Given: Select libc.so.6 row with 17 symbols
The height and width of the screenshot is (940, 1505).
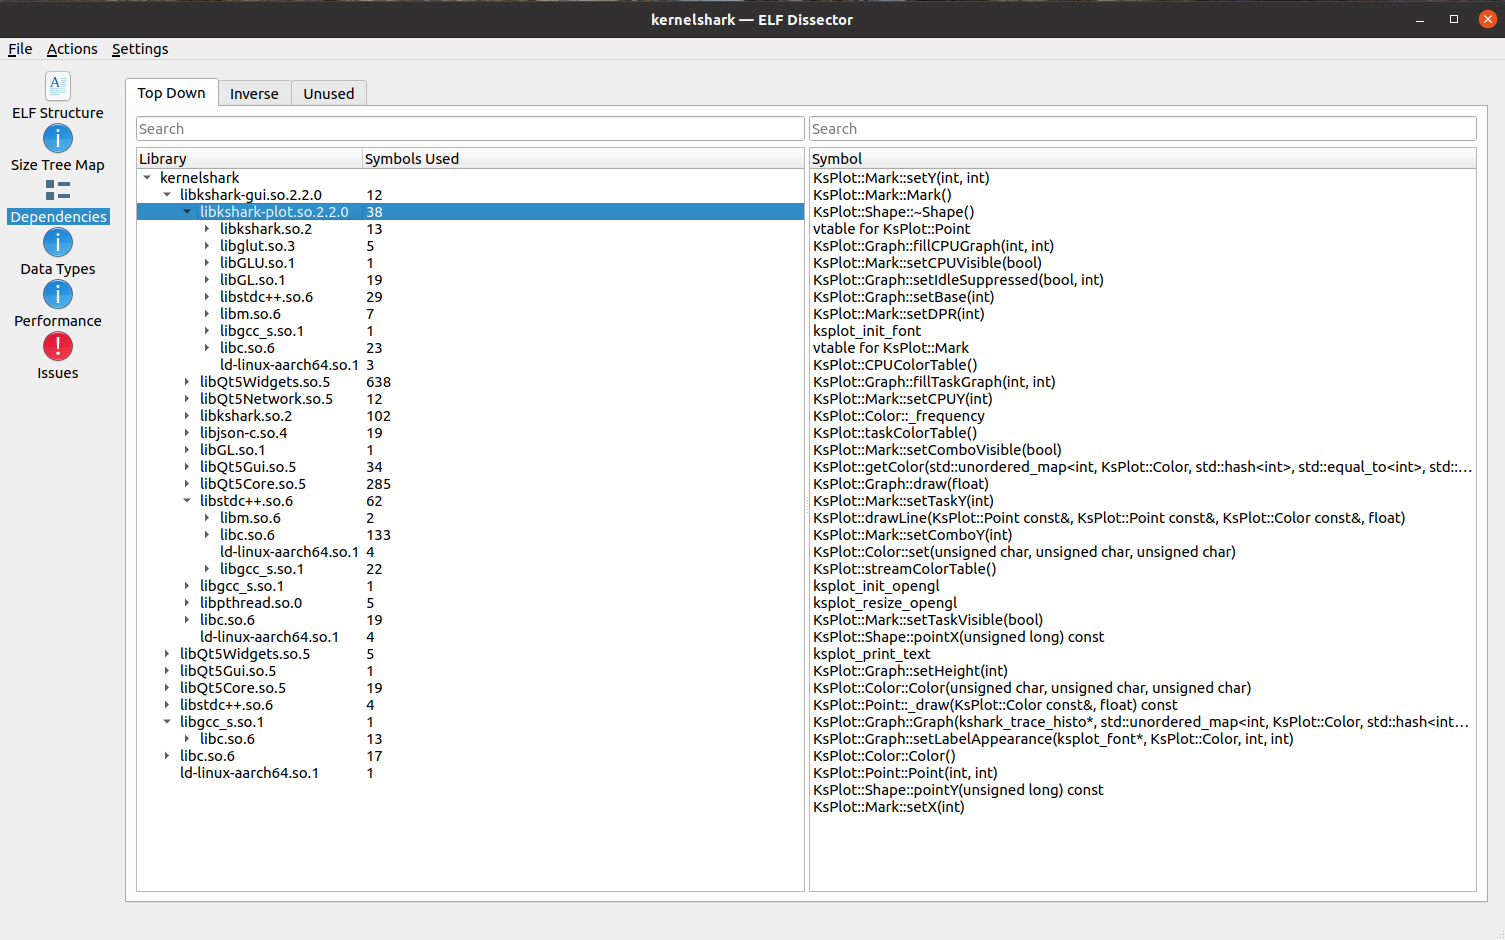Looking at the screenshot, I should pyautogui.click(x=470, y=756).
